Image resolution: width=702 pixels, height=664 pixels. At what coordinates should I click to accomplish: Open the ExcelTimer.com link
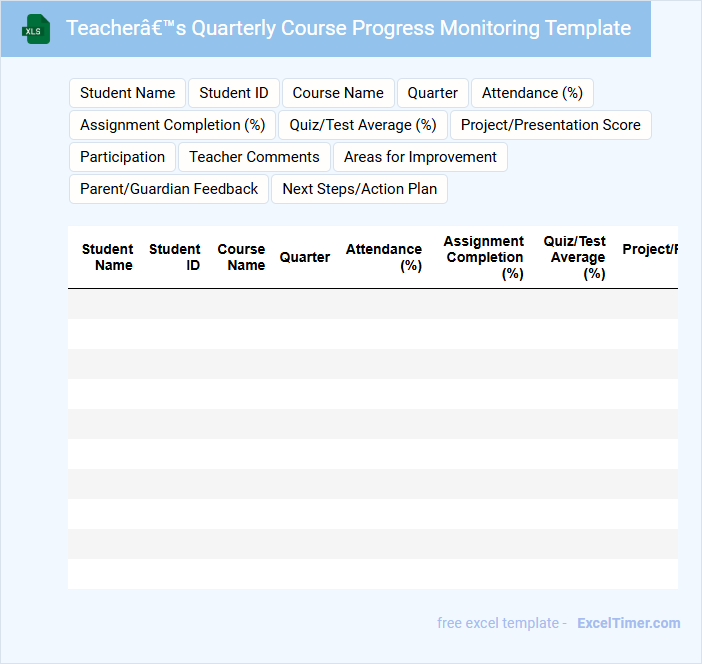[x=629, y=623]
